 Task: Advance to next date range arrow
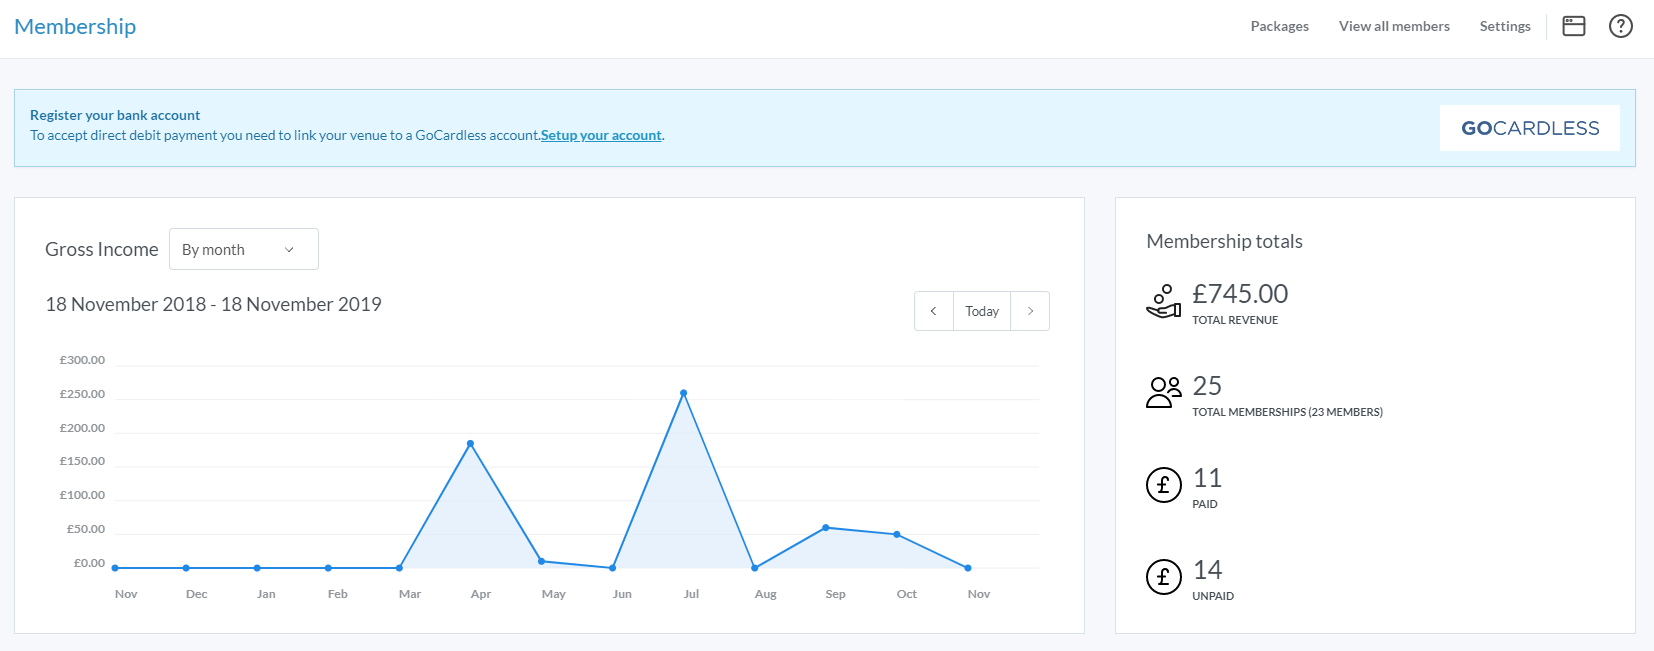(1030, 311)
